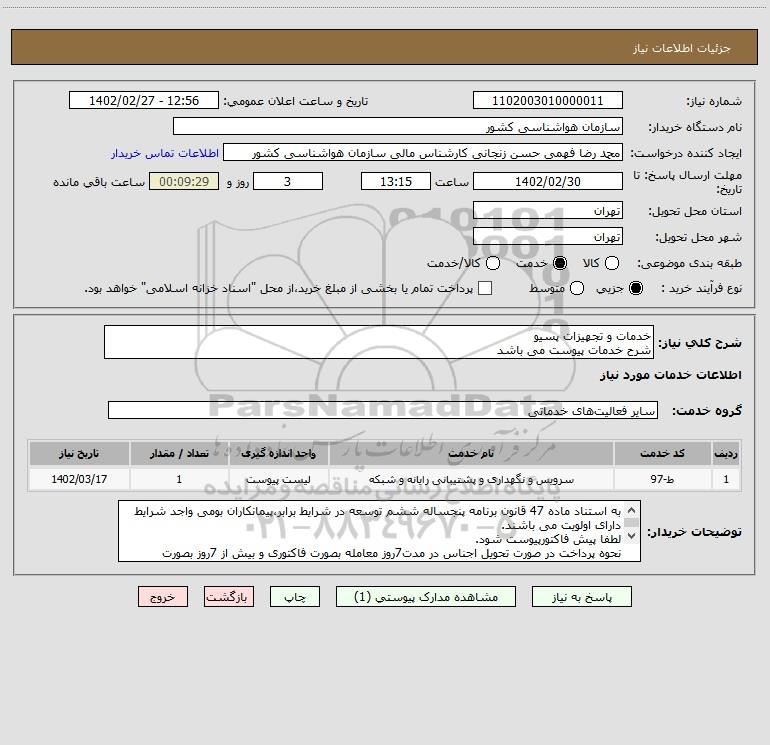770x745 pixels.
Task: Toggle the اسناد خزانه اسلامی payment checkbox
Action: (x=485, y=288)
